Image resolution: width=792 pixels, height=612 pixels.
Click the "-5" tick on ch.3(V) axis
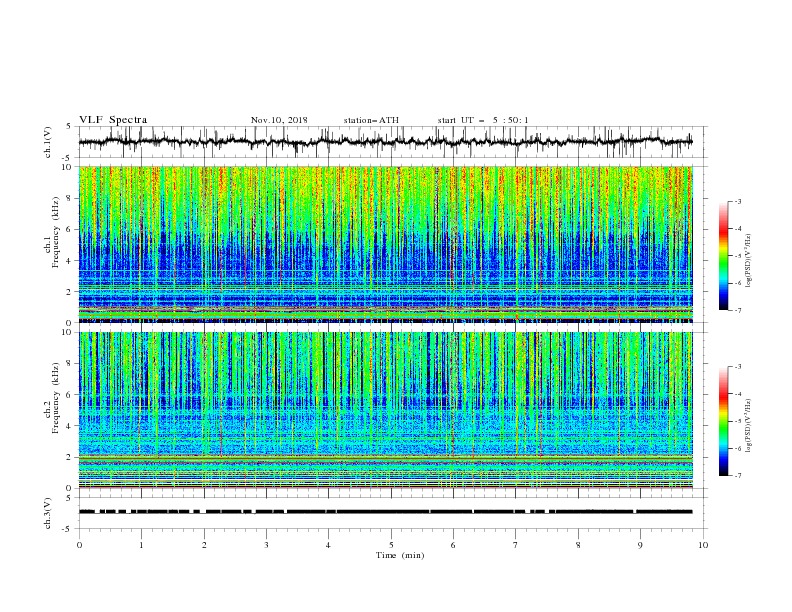coord(67,529)
